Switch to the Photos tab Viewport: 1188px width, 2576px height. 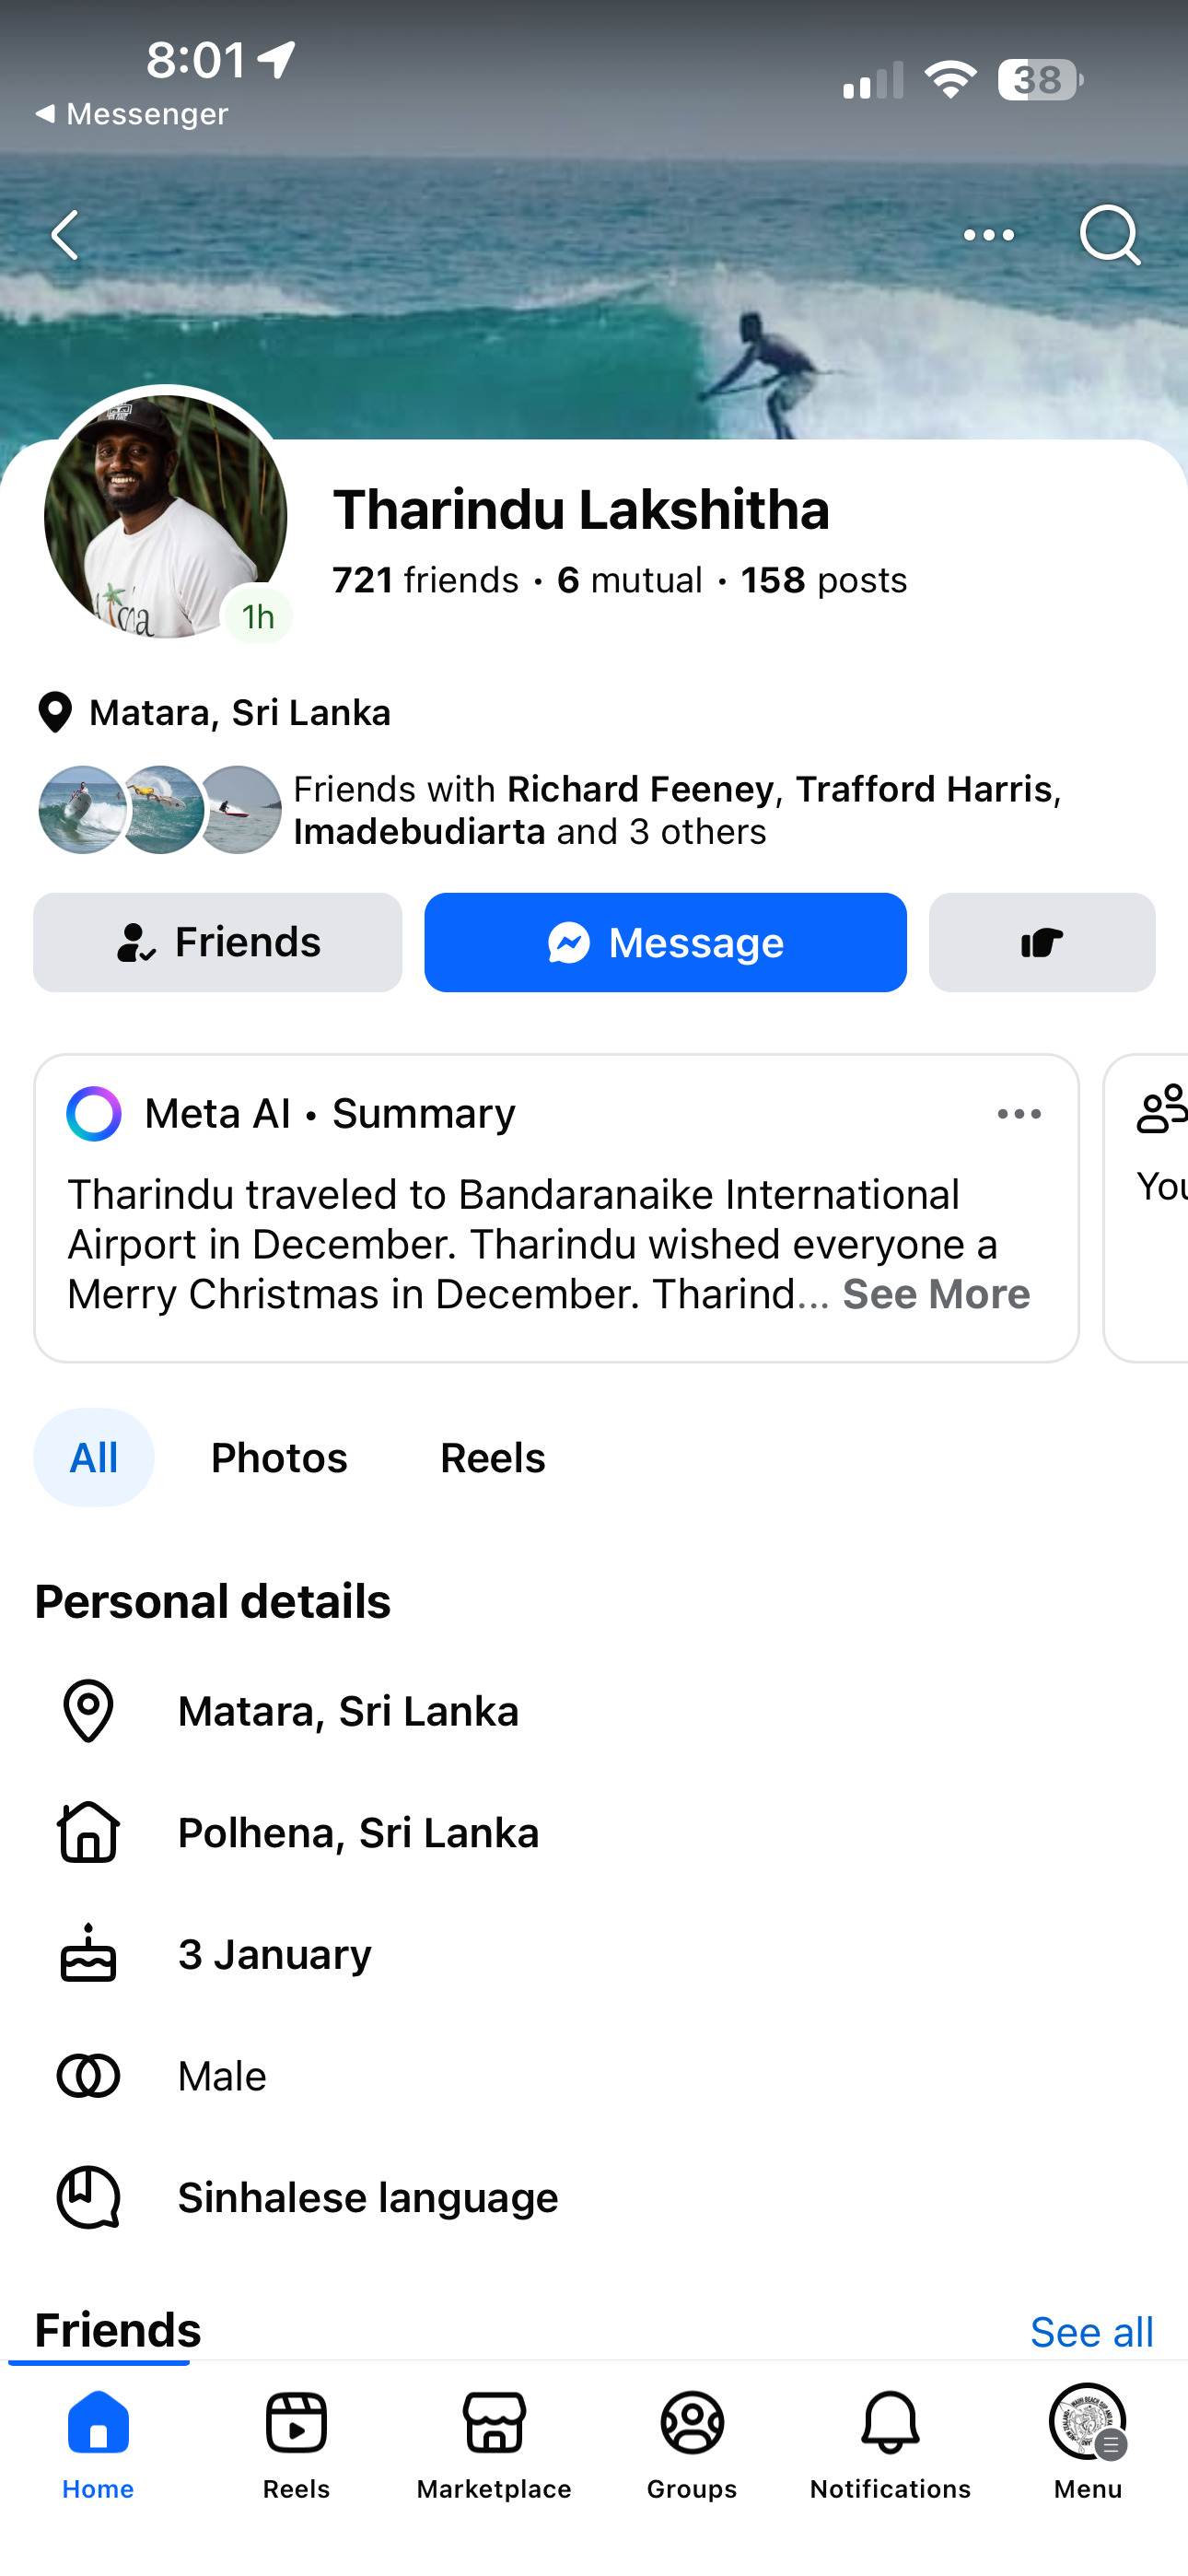(279, 1458)
